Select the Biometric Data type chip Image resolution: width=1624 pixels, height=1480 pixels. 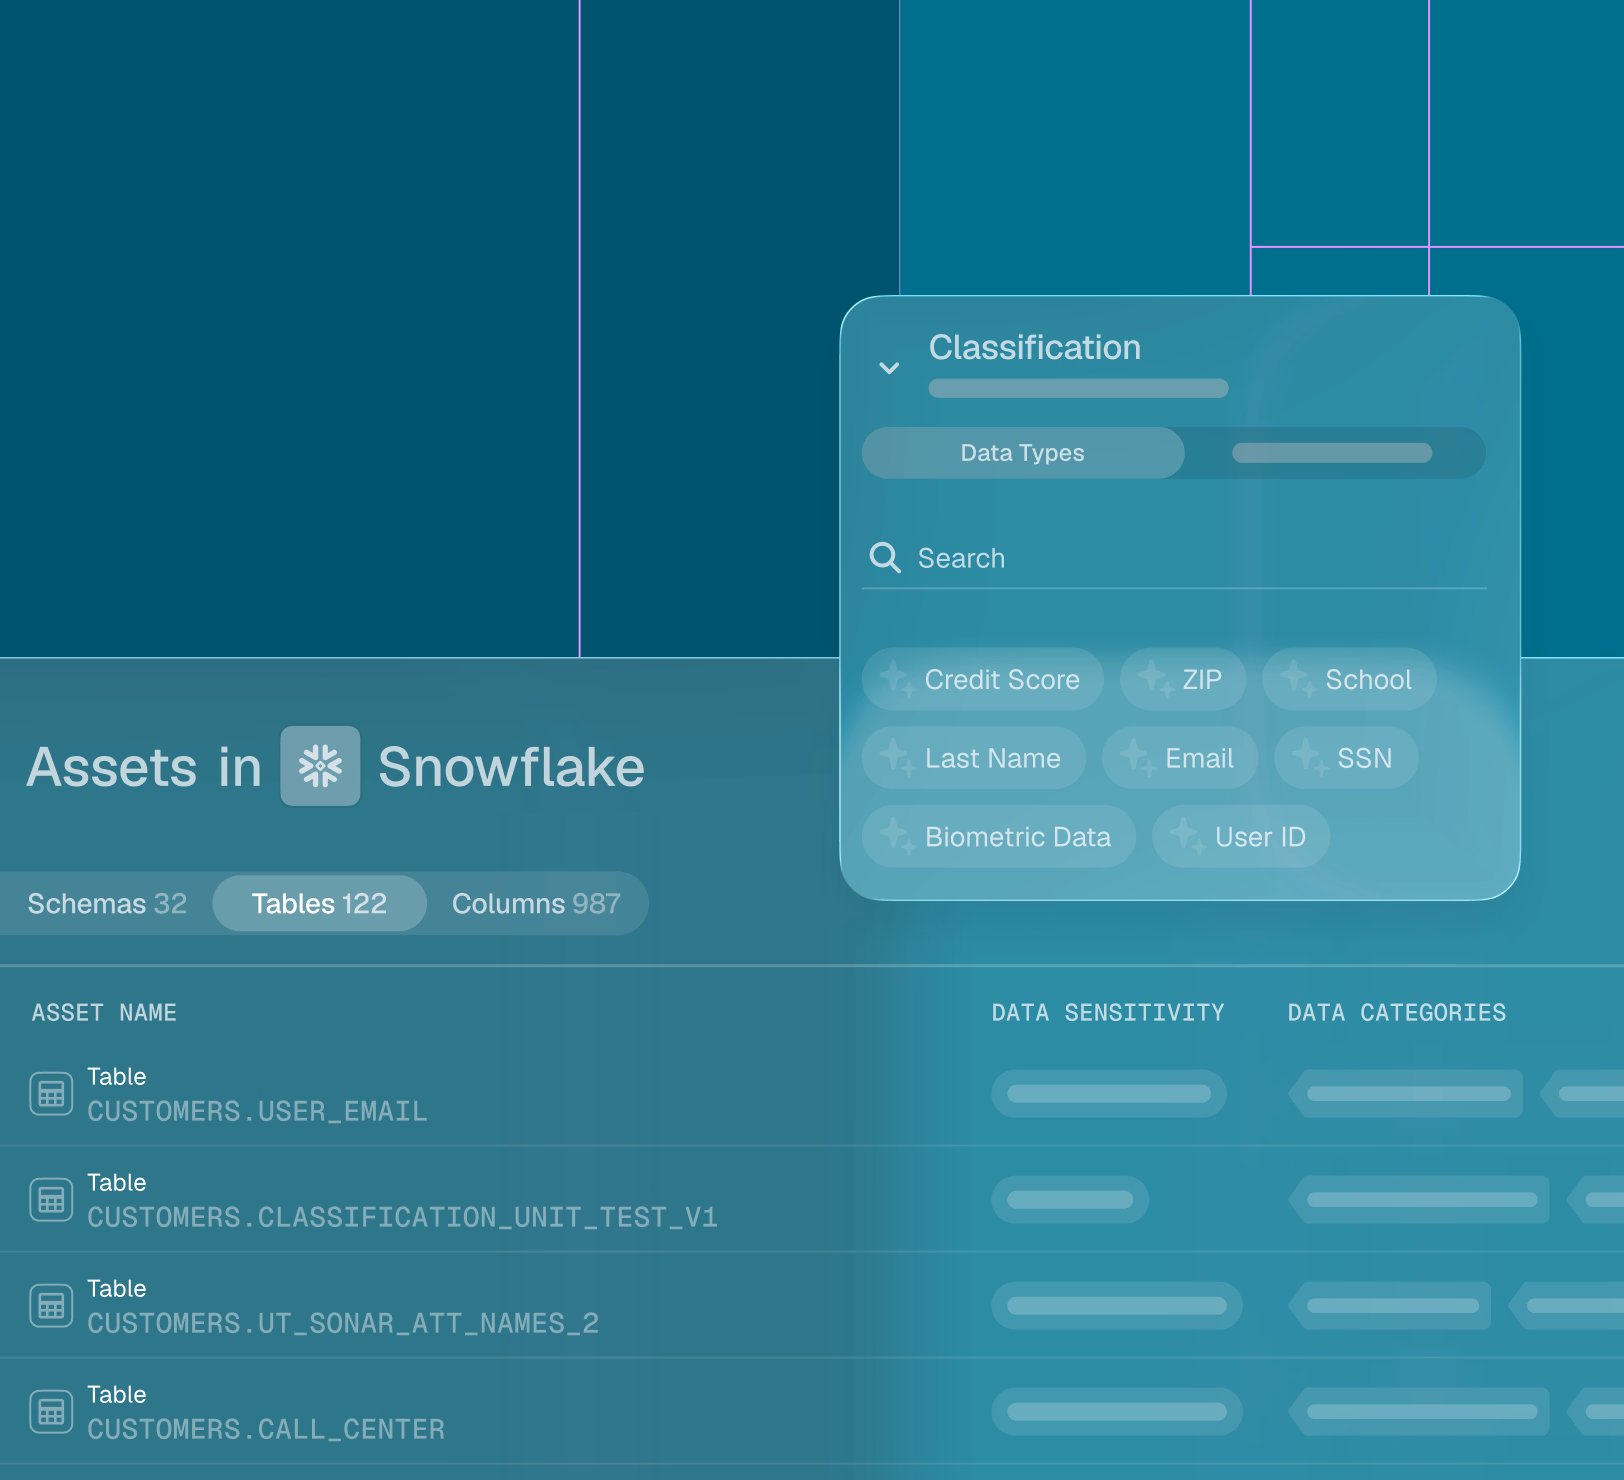[x=999, y=836]
